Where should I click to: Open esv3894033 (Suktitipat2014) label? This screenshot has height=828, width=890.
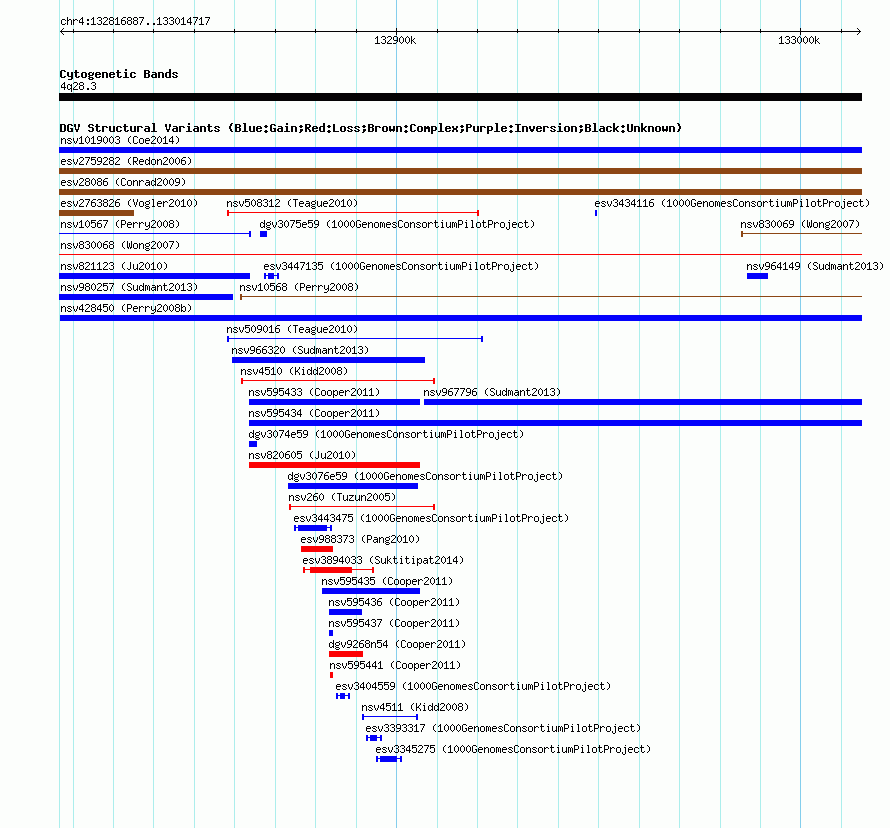383,560
